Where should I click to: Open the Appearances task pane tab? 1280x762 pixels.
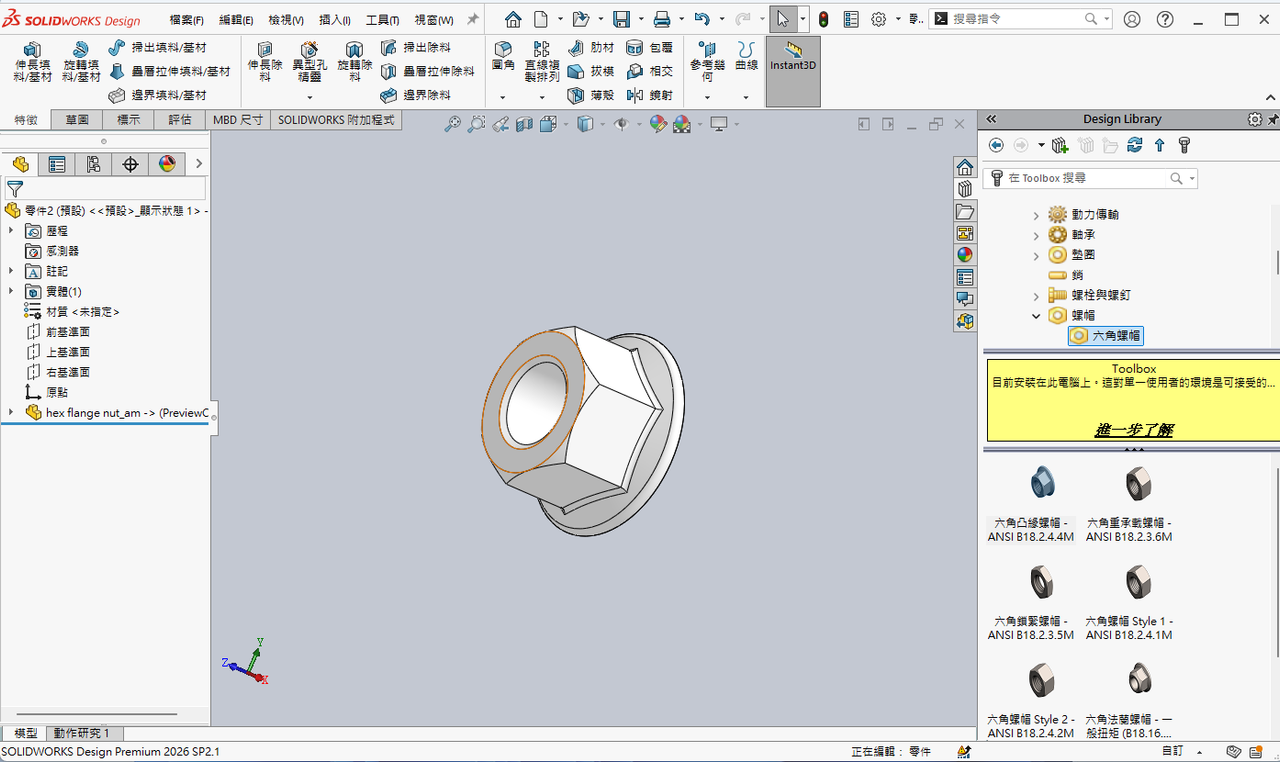point(965,255)
